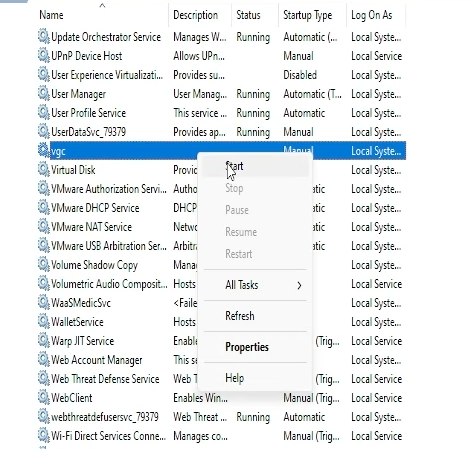Screen dimensions: 471x449
Task: Expand the All Tasks submenu arrow
Action: pyautogui.click(x=299, y=285)
